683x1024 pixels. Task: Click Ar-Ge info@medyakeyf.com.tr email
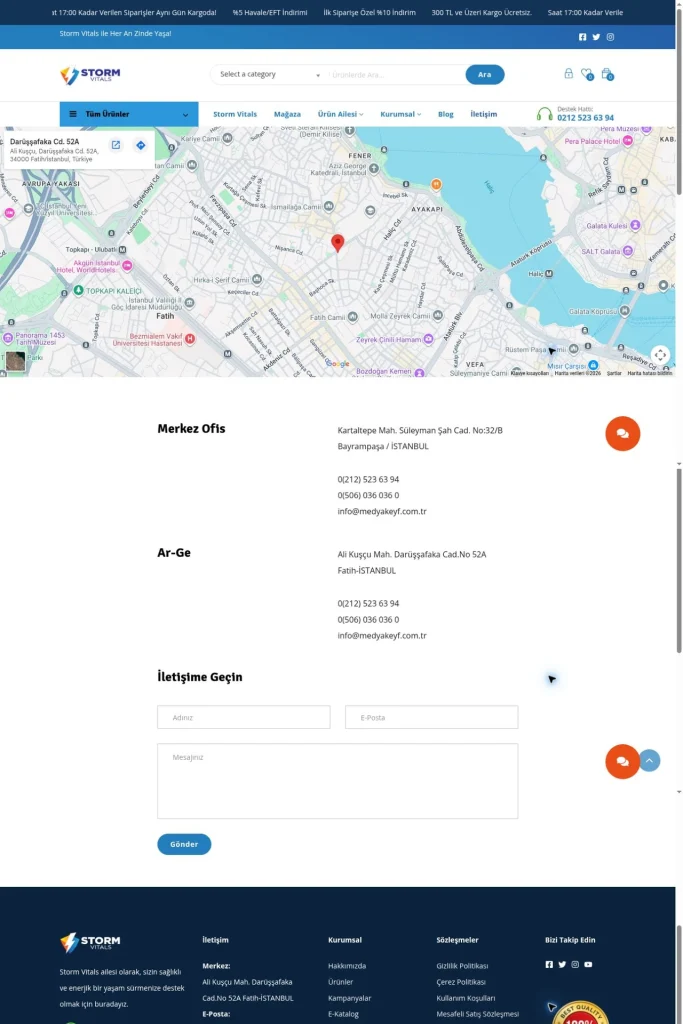(382, 635)
